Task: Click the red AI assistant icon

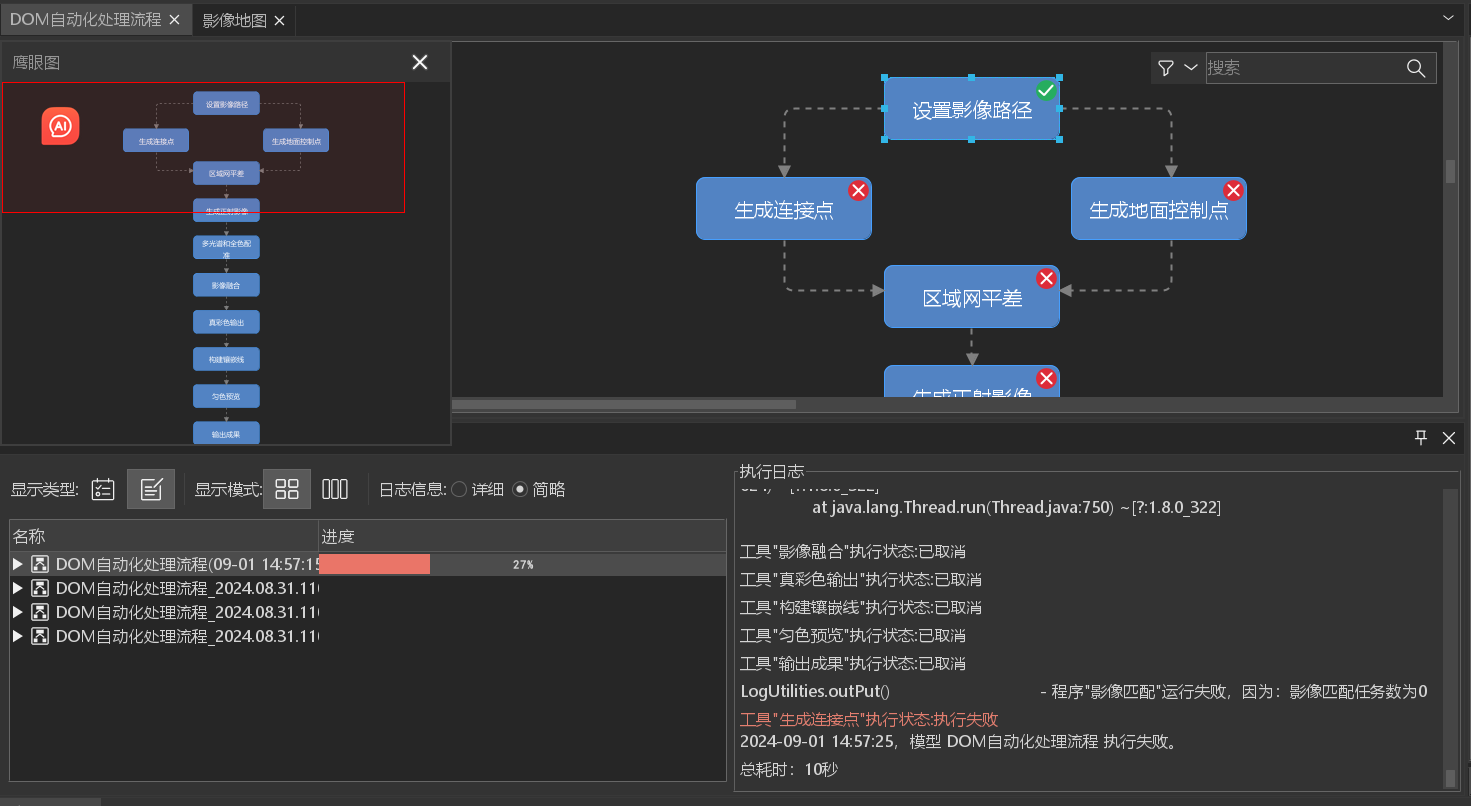Action: point(61,126)
